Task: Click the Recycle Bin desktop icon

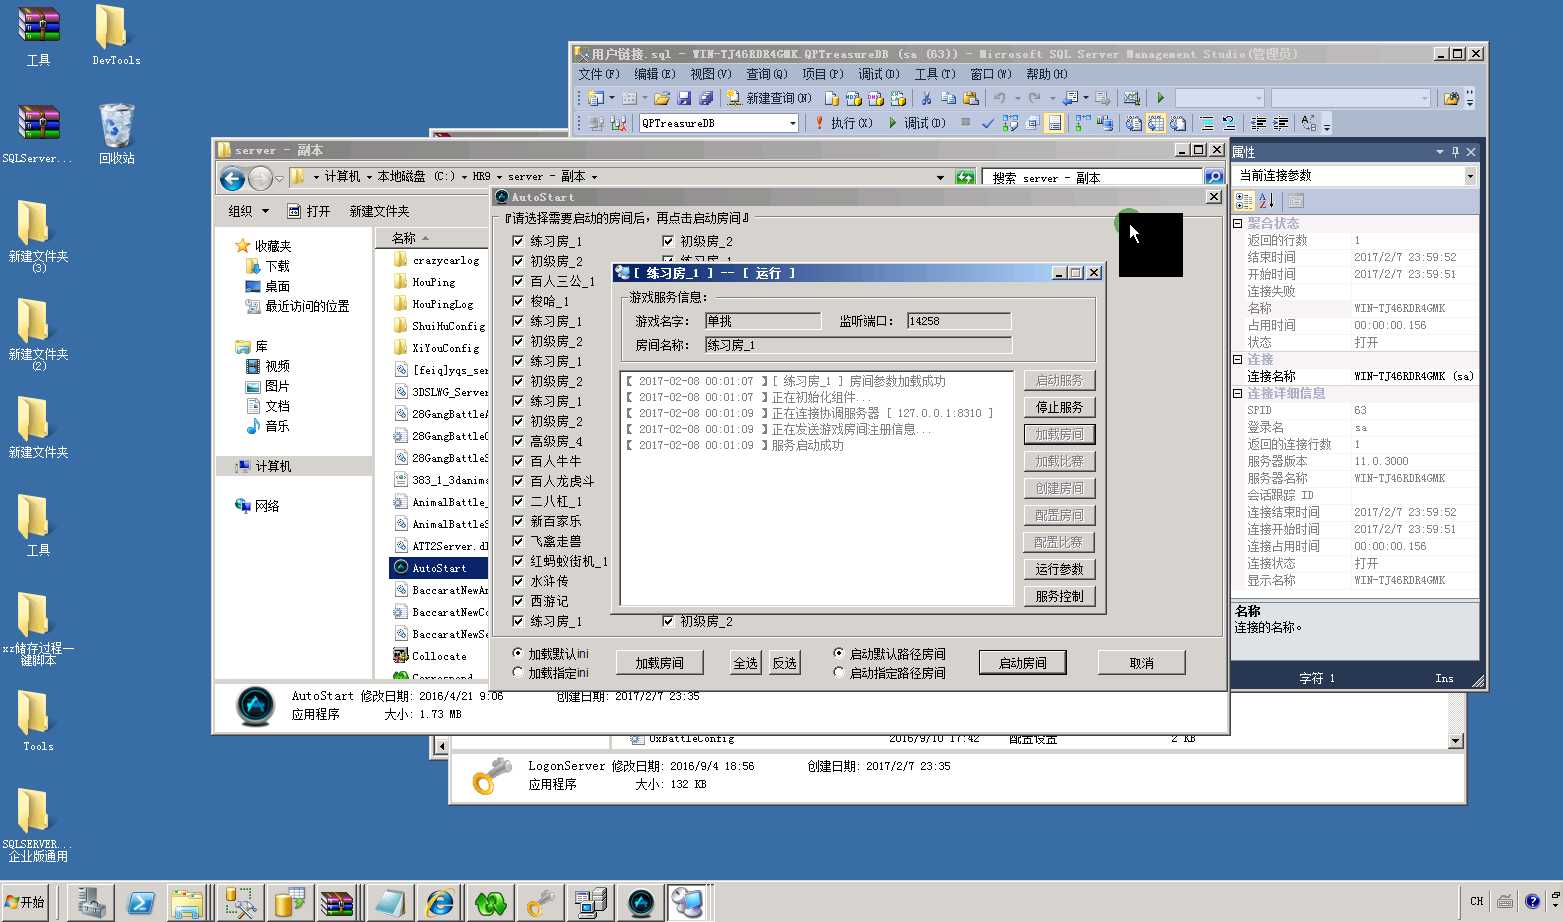Action: [x=116, y=133]
